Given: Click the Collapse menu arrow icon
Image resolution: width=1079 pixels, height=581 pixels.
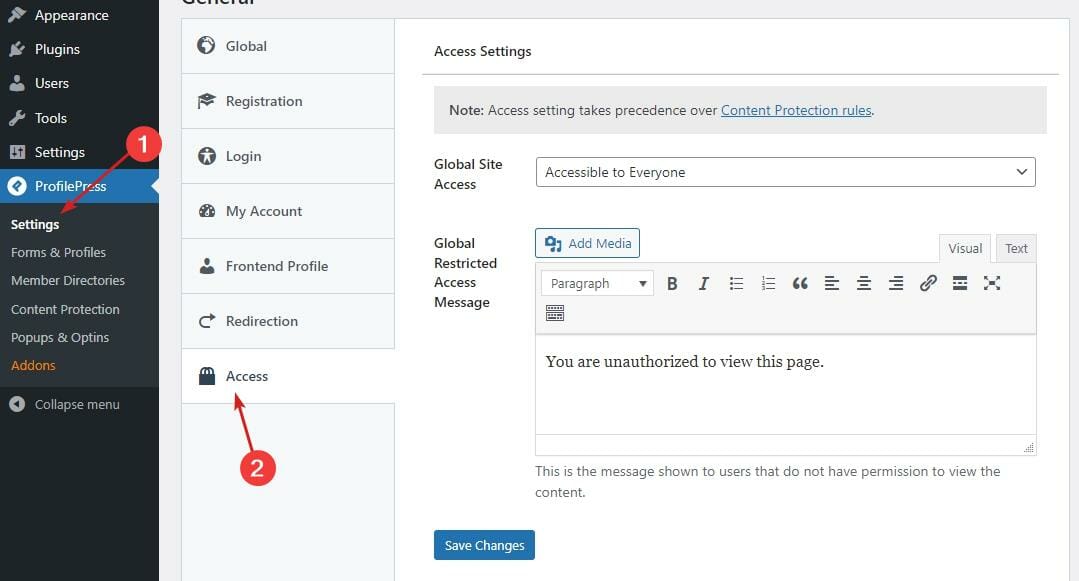Looking at the screenshot, I should coord(17,404).
